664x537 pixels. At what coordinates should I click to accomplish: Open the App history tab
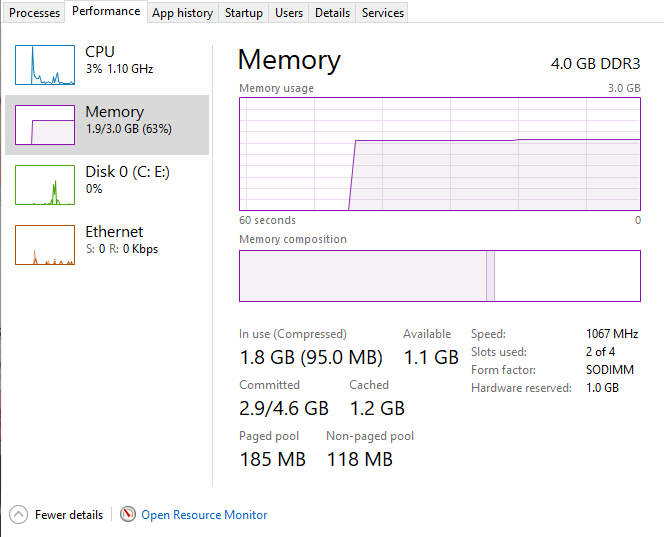(182, 13)
